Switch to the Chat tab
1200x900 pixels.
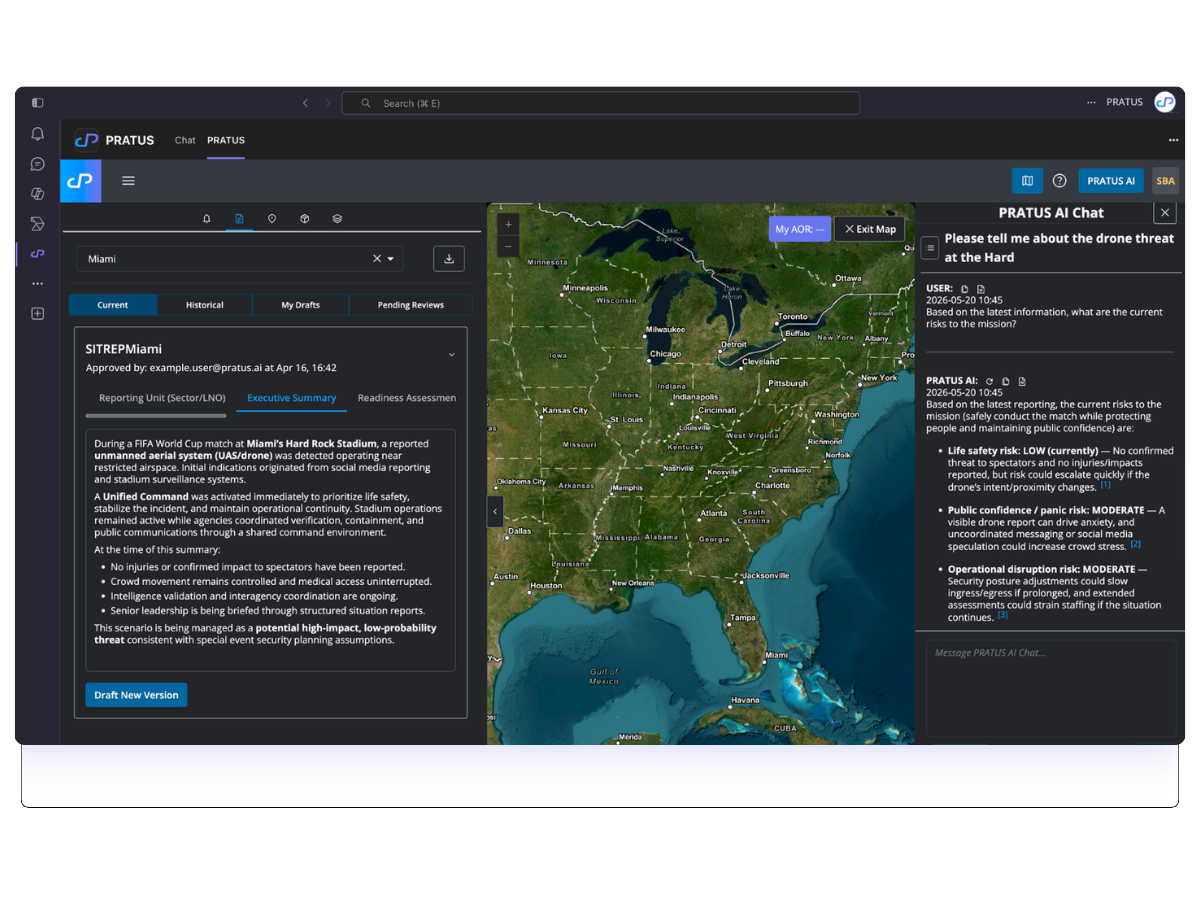(185, 140)
